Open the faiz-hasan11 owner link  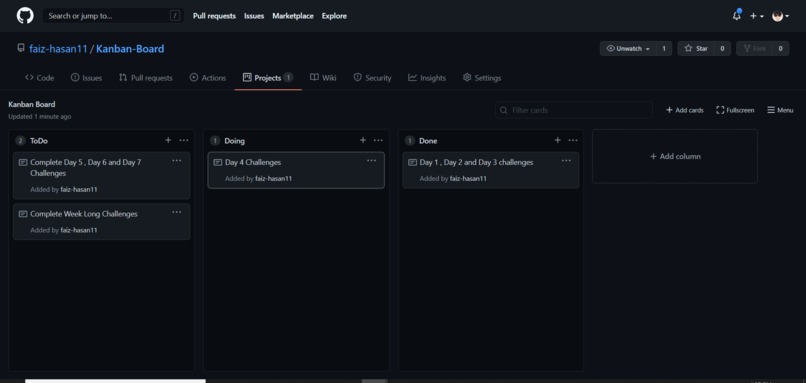click(58, 49)
